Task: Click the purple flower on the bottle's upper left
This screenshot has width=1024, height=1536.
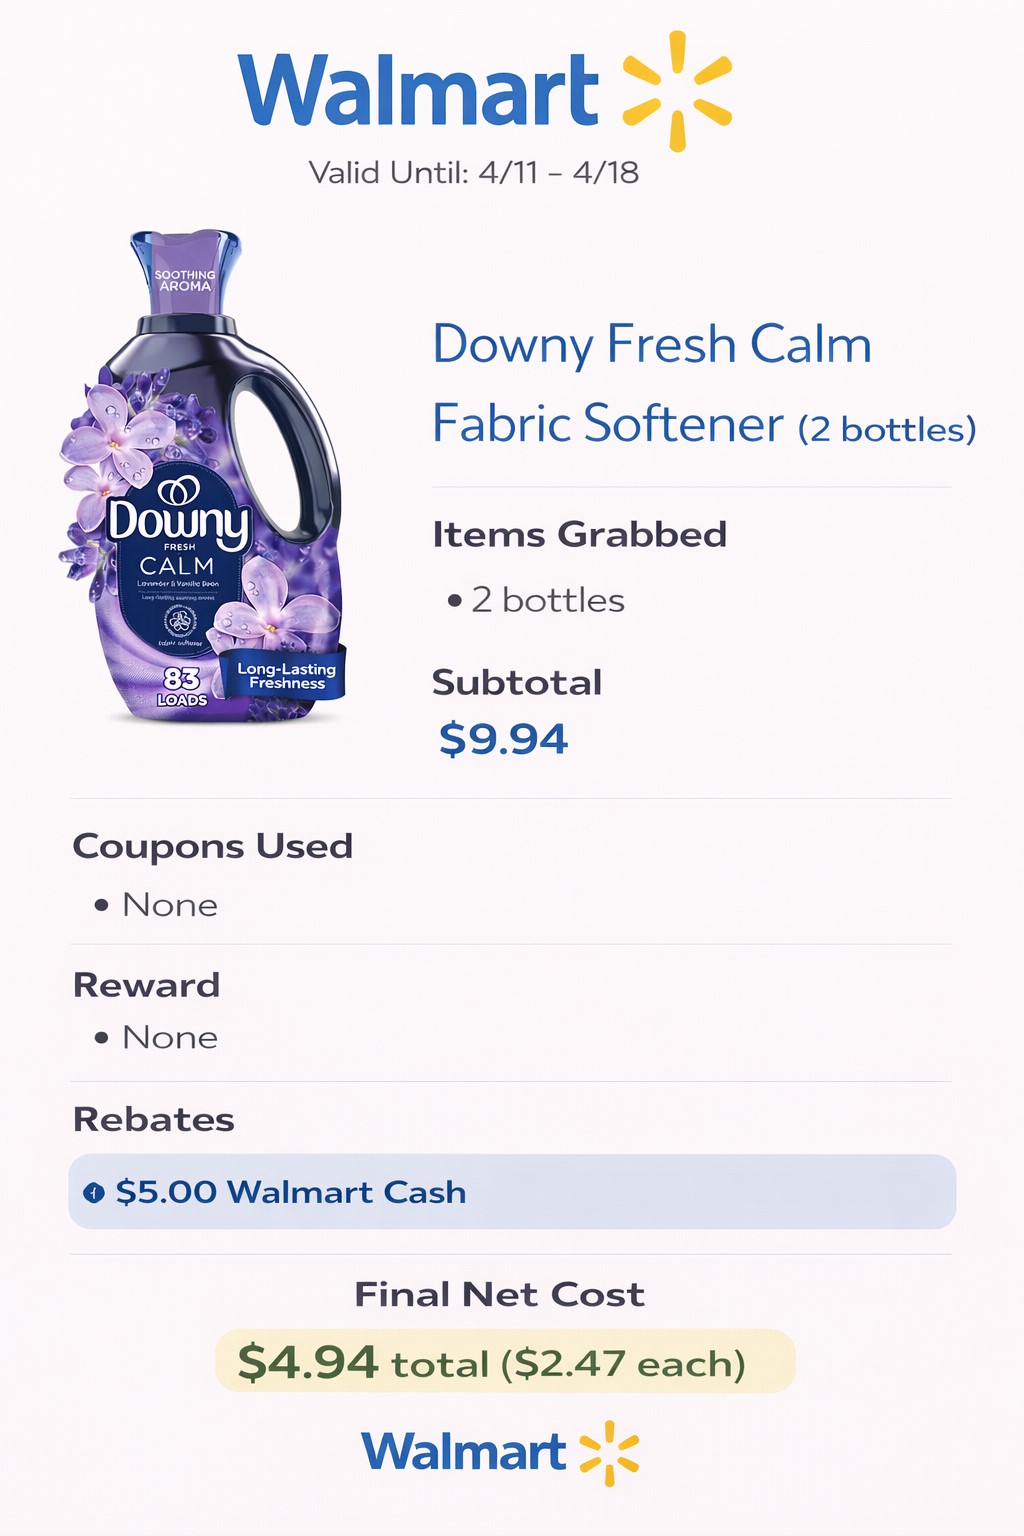Action: tap(112, 425)
